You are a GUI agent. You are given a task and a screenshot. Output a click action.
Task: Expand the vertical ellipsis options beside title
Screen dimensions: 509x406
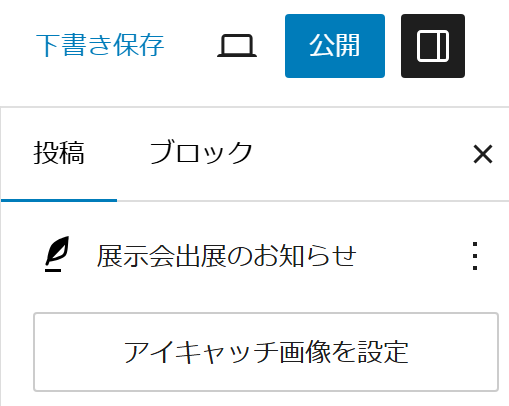[475, 256]
